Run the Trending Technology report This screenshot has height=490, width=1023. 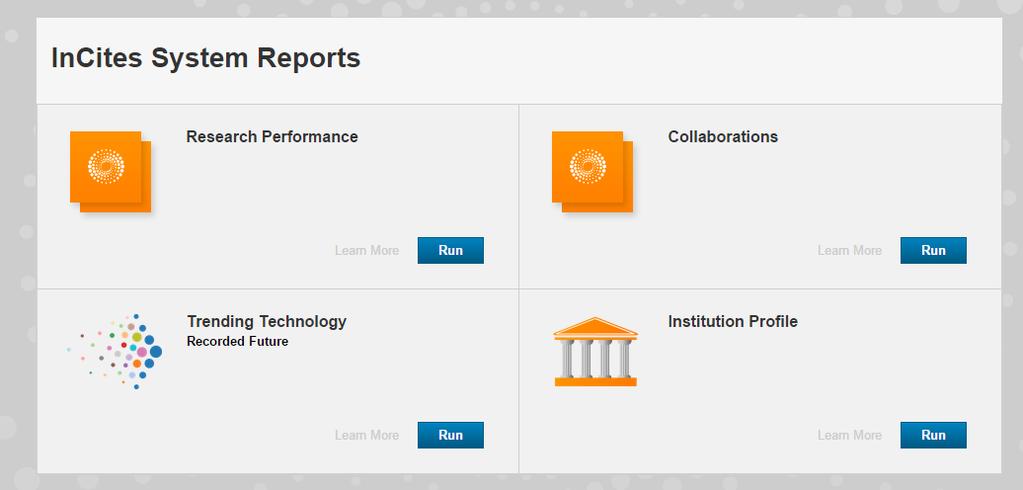451,435
